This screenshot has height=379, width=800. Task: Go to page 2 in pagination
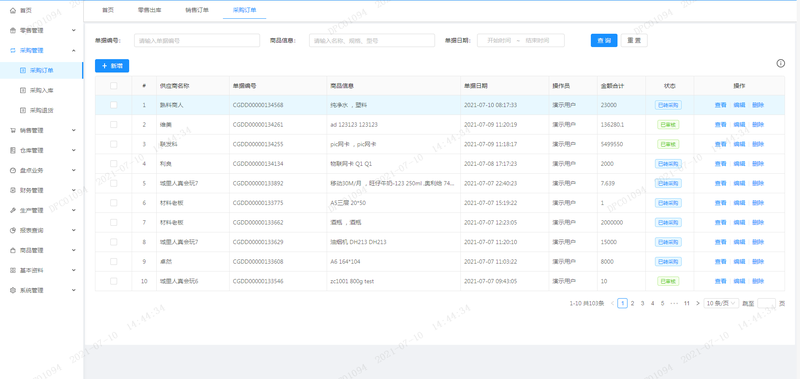(632, 303)
